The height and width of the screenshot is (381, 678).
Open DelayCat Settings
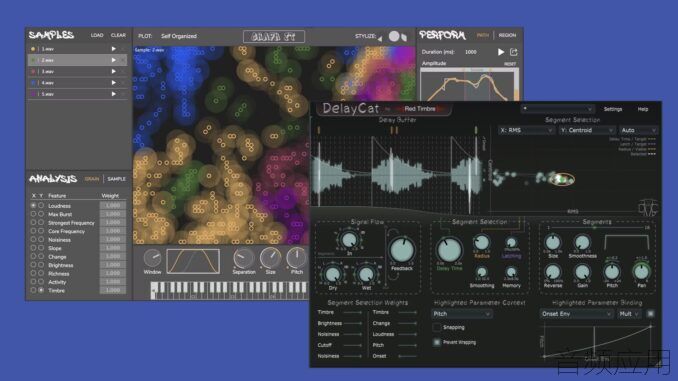pyautogui.click(x=613, y=109)
